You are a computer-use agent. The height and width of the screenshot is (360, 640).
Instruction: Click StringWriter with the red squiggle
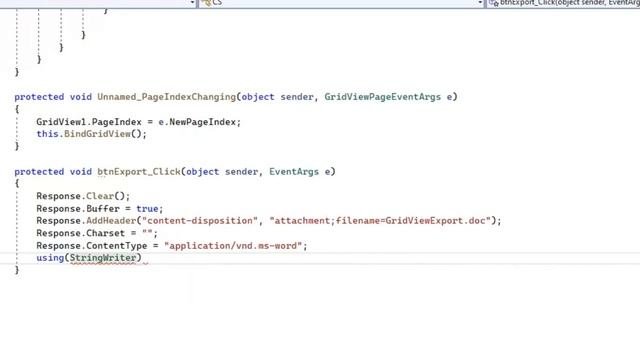[x=103, y=258]
